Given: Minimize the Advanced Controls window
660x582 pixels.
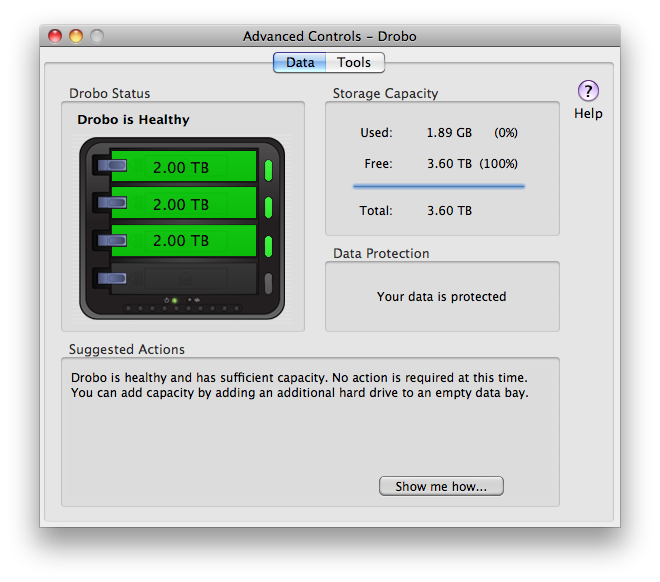Looking at the screenshot, I should (x=76, y=36).
